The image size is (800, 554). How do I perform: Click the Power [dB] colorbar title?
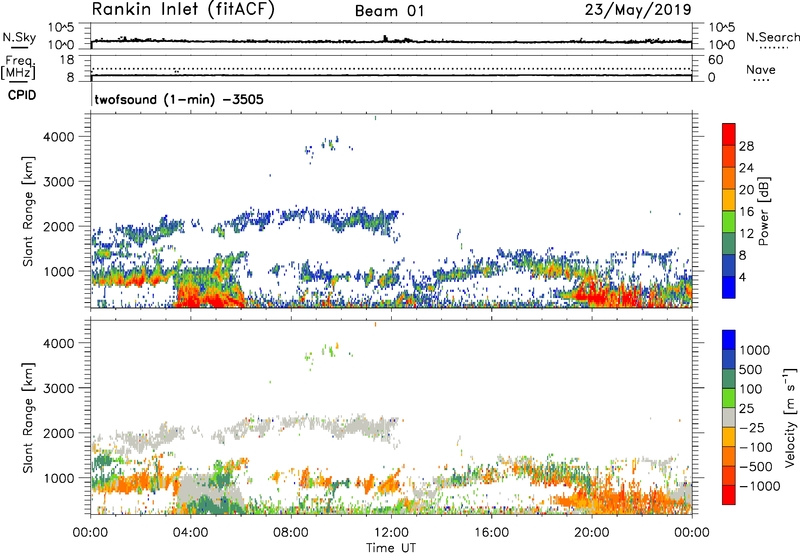764,211
